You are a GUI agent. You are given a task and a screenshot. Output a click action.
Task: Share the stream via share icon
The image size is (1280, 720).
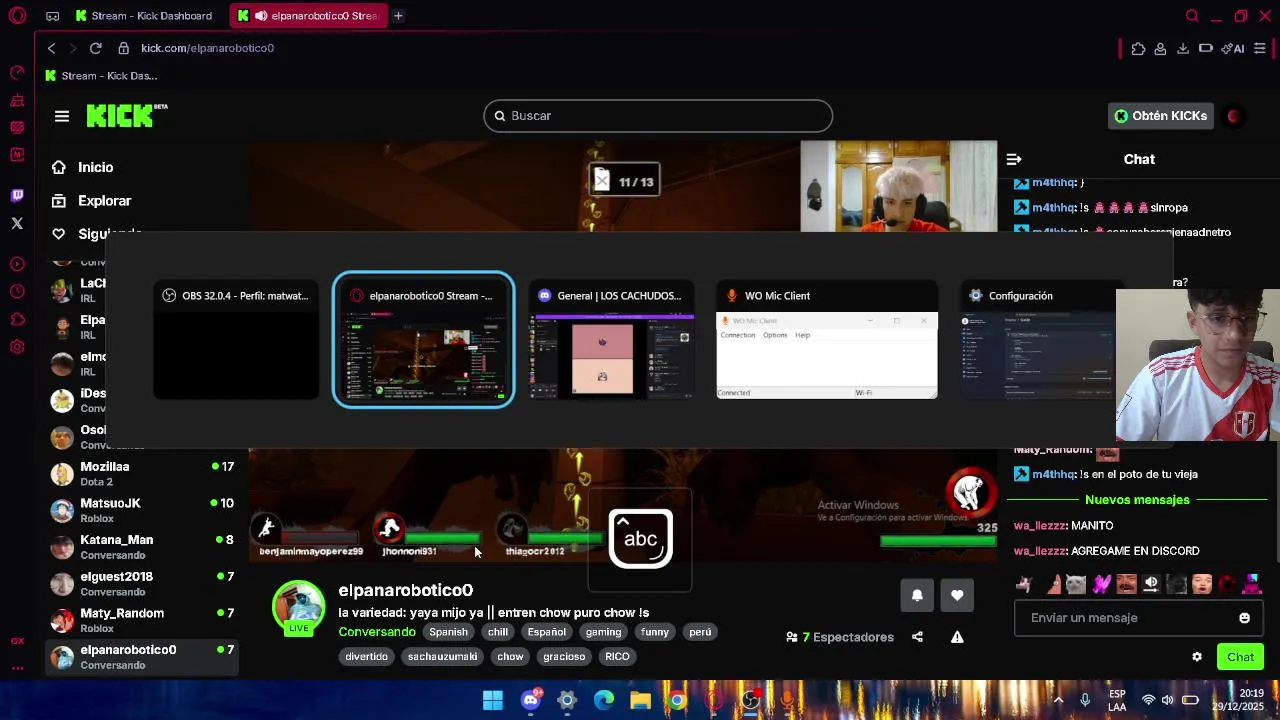point(917,637)
